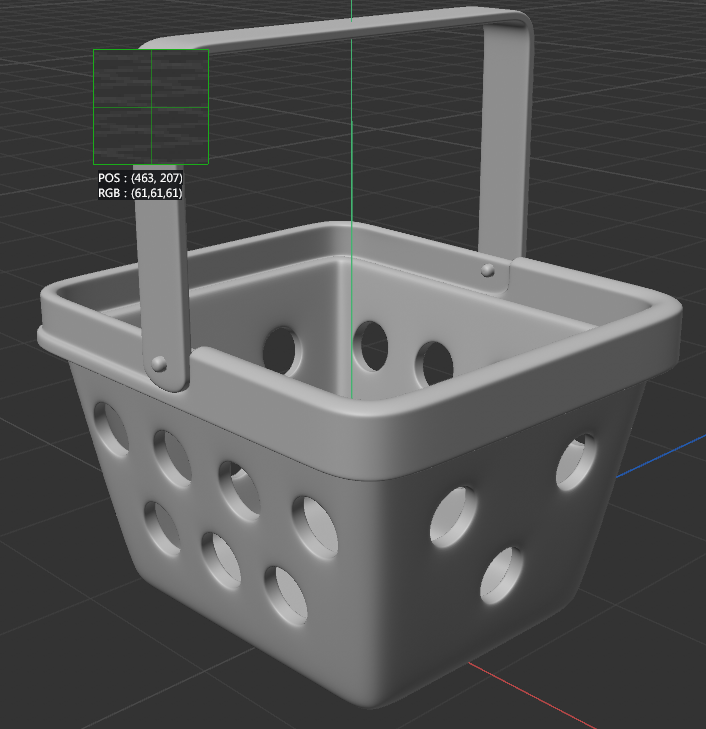Click the bottom-right hole of the front-left wall
Viewport: 706px width, 729px height.
click(286, 595)
